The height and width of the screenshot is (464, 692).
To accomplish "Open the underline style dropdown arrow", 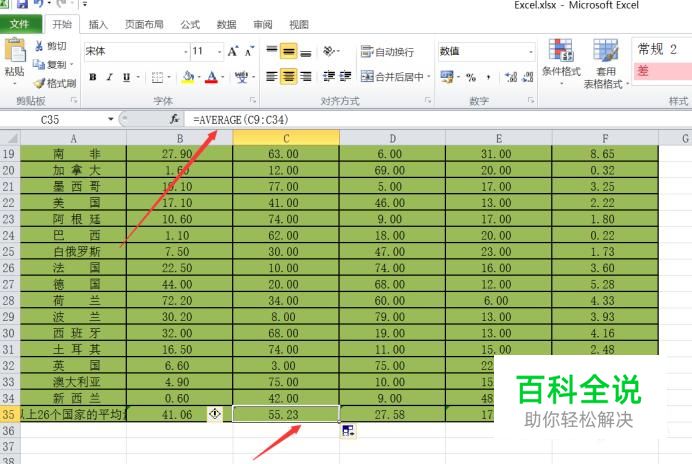I will pyautogui.click(x=138, y=78).
